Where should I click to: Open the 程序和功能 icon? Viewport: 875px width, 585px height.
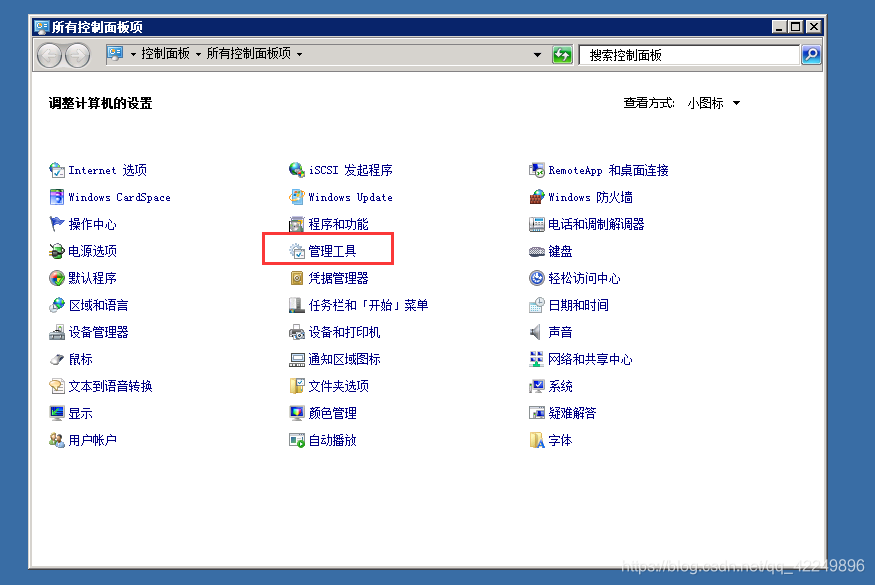point(297,224)
